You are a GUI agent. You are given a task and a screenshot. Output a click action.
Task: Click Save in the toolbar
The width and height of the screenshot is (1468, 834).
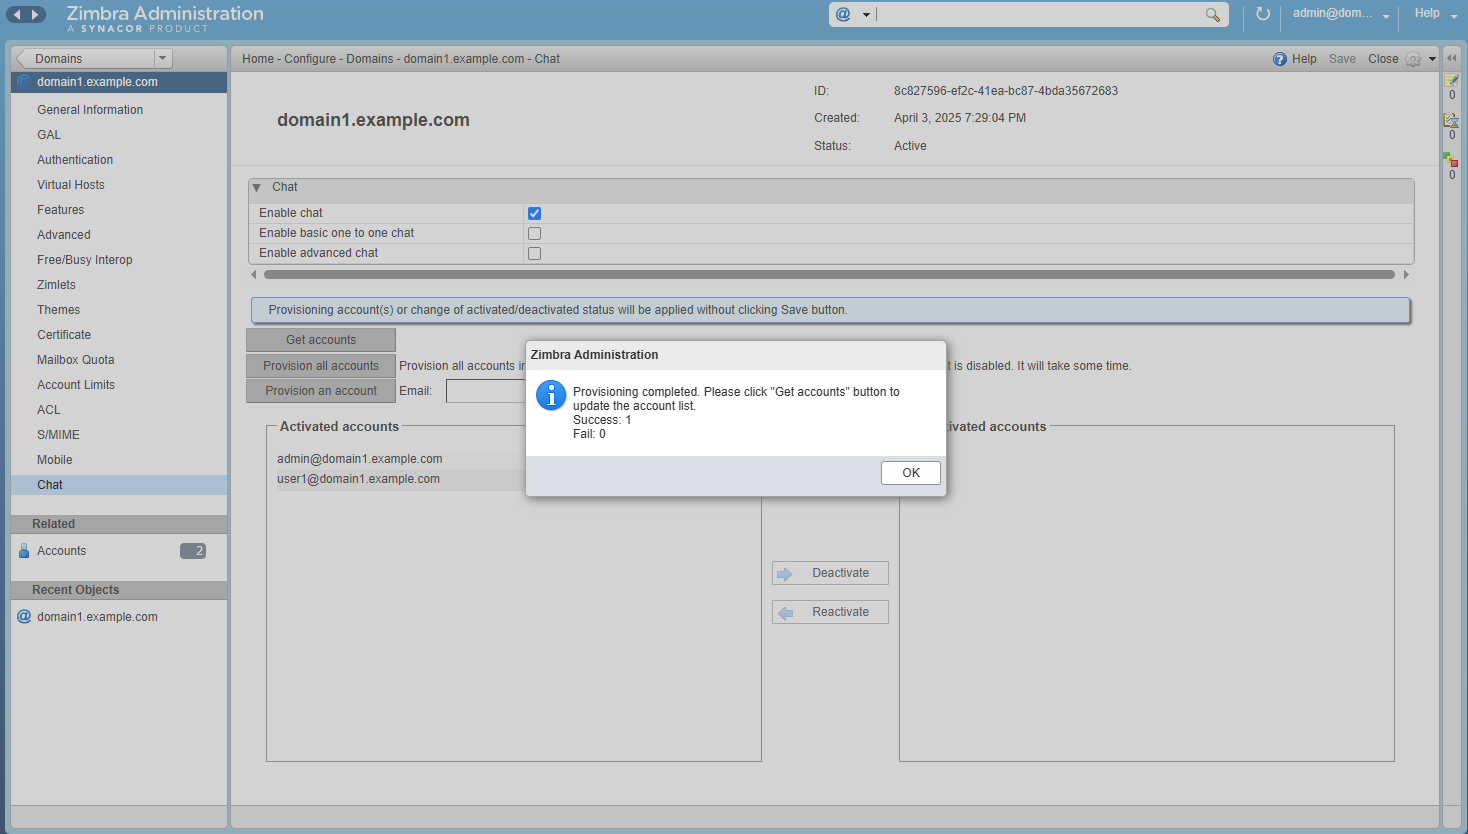(x=1342, y=59)
